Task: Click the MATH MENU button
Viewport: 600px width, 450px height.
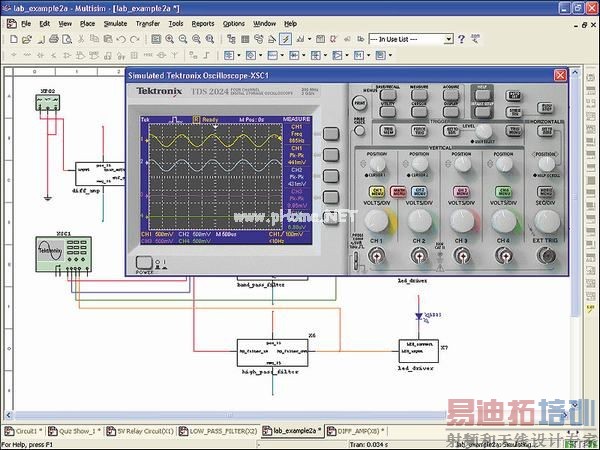Action: click(x=397, y=191)
